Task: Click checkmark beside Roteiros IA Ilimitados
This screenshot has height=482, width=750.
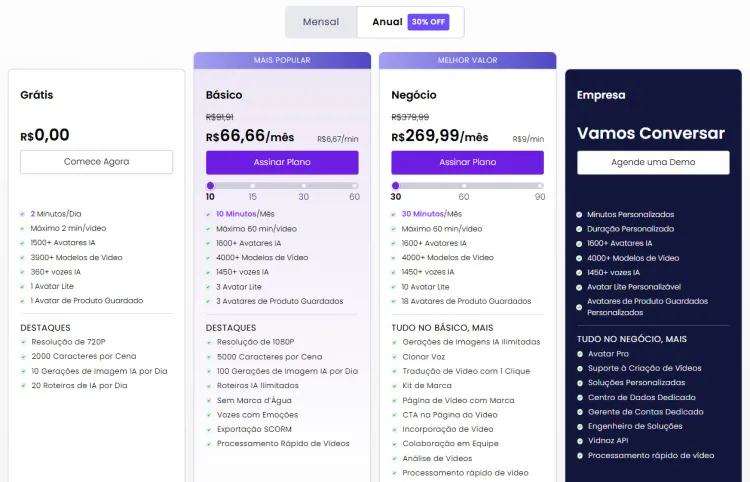Action: [209, 386]
